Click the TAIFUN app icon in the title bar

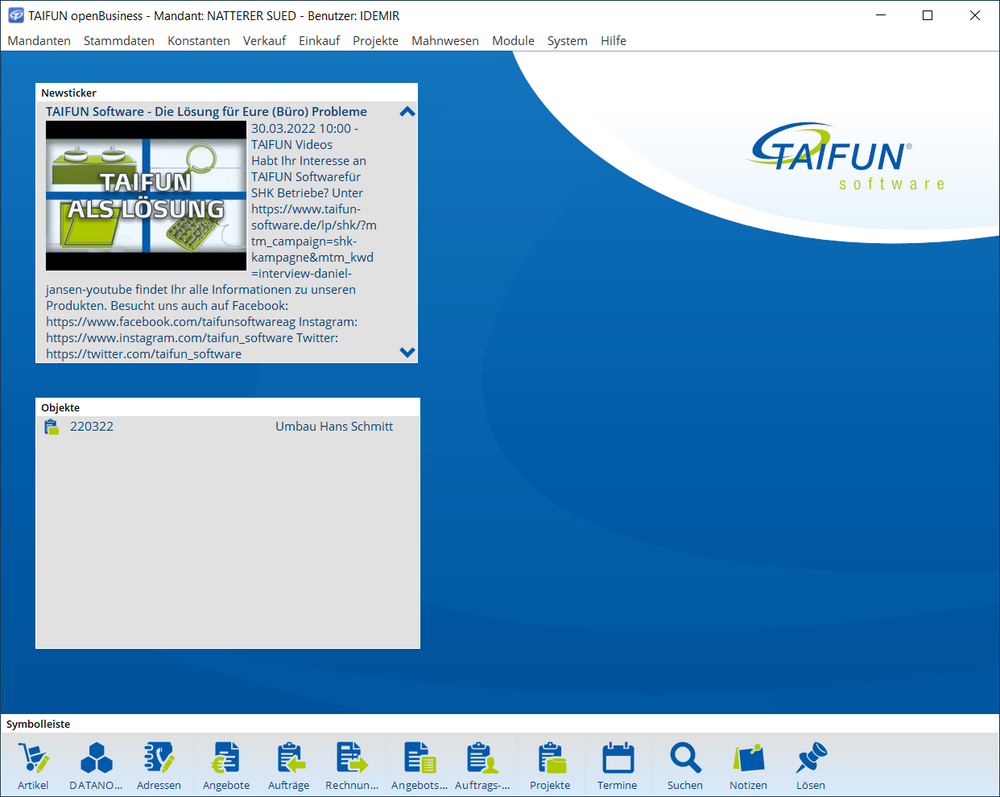click(15, 15)
